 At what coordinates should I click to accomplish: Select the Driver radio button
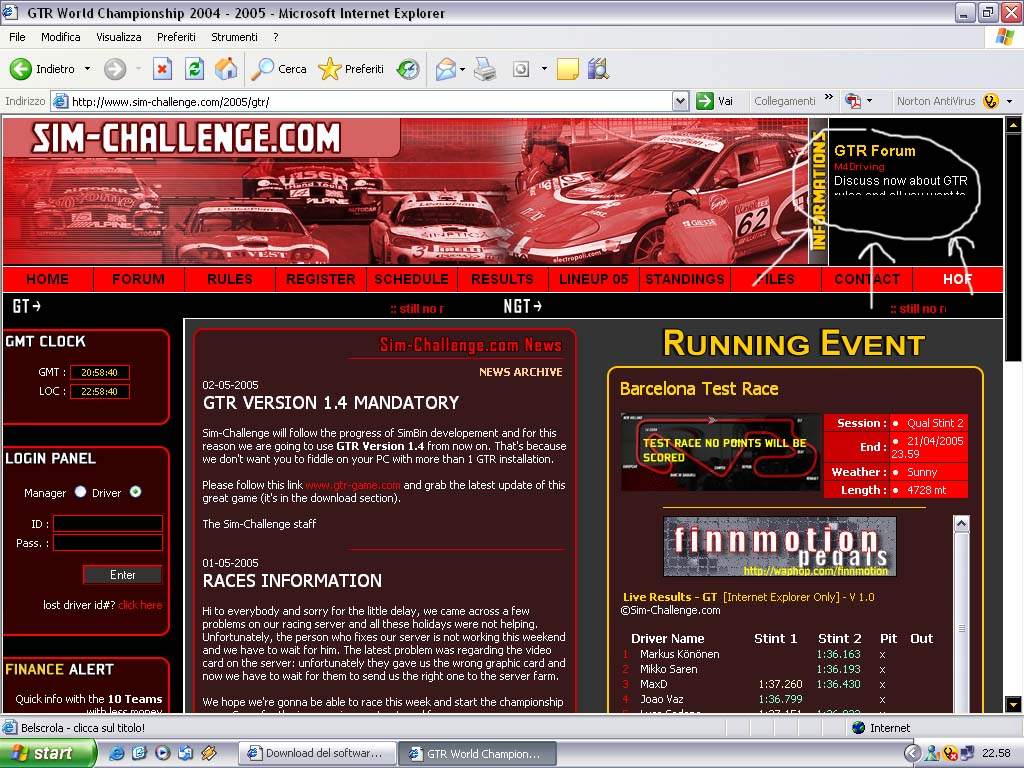pyautogui.click(x=136, y=492)
